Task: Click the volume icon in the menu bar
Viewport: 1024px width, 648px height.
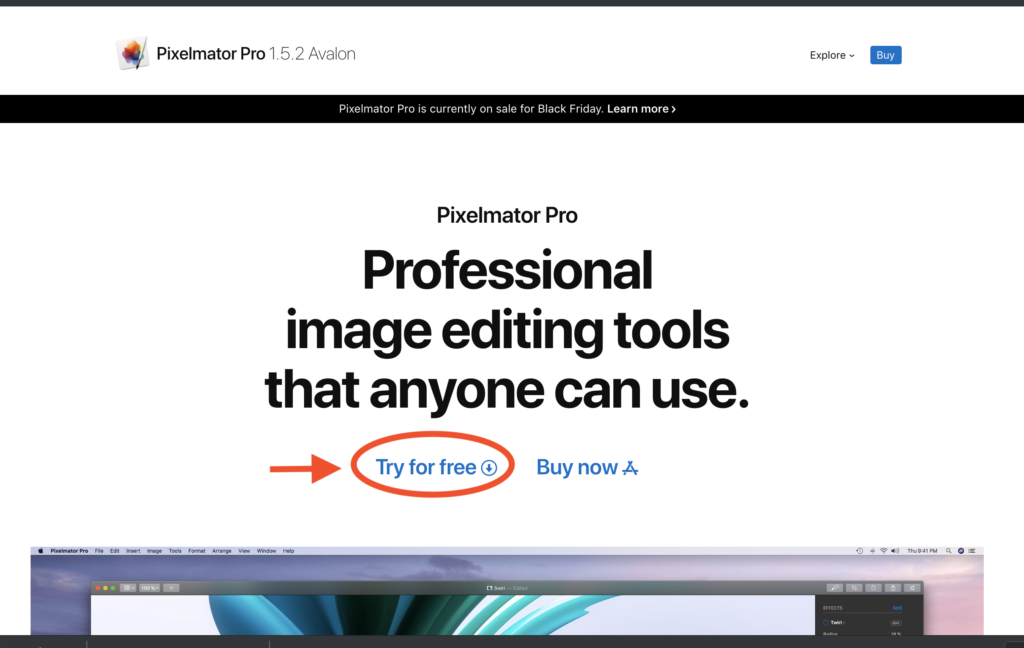Action: 895,550
